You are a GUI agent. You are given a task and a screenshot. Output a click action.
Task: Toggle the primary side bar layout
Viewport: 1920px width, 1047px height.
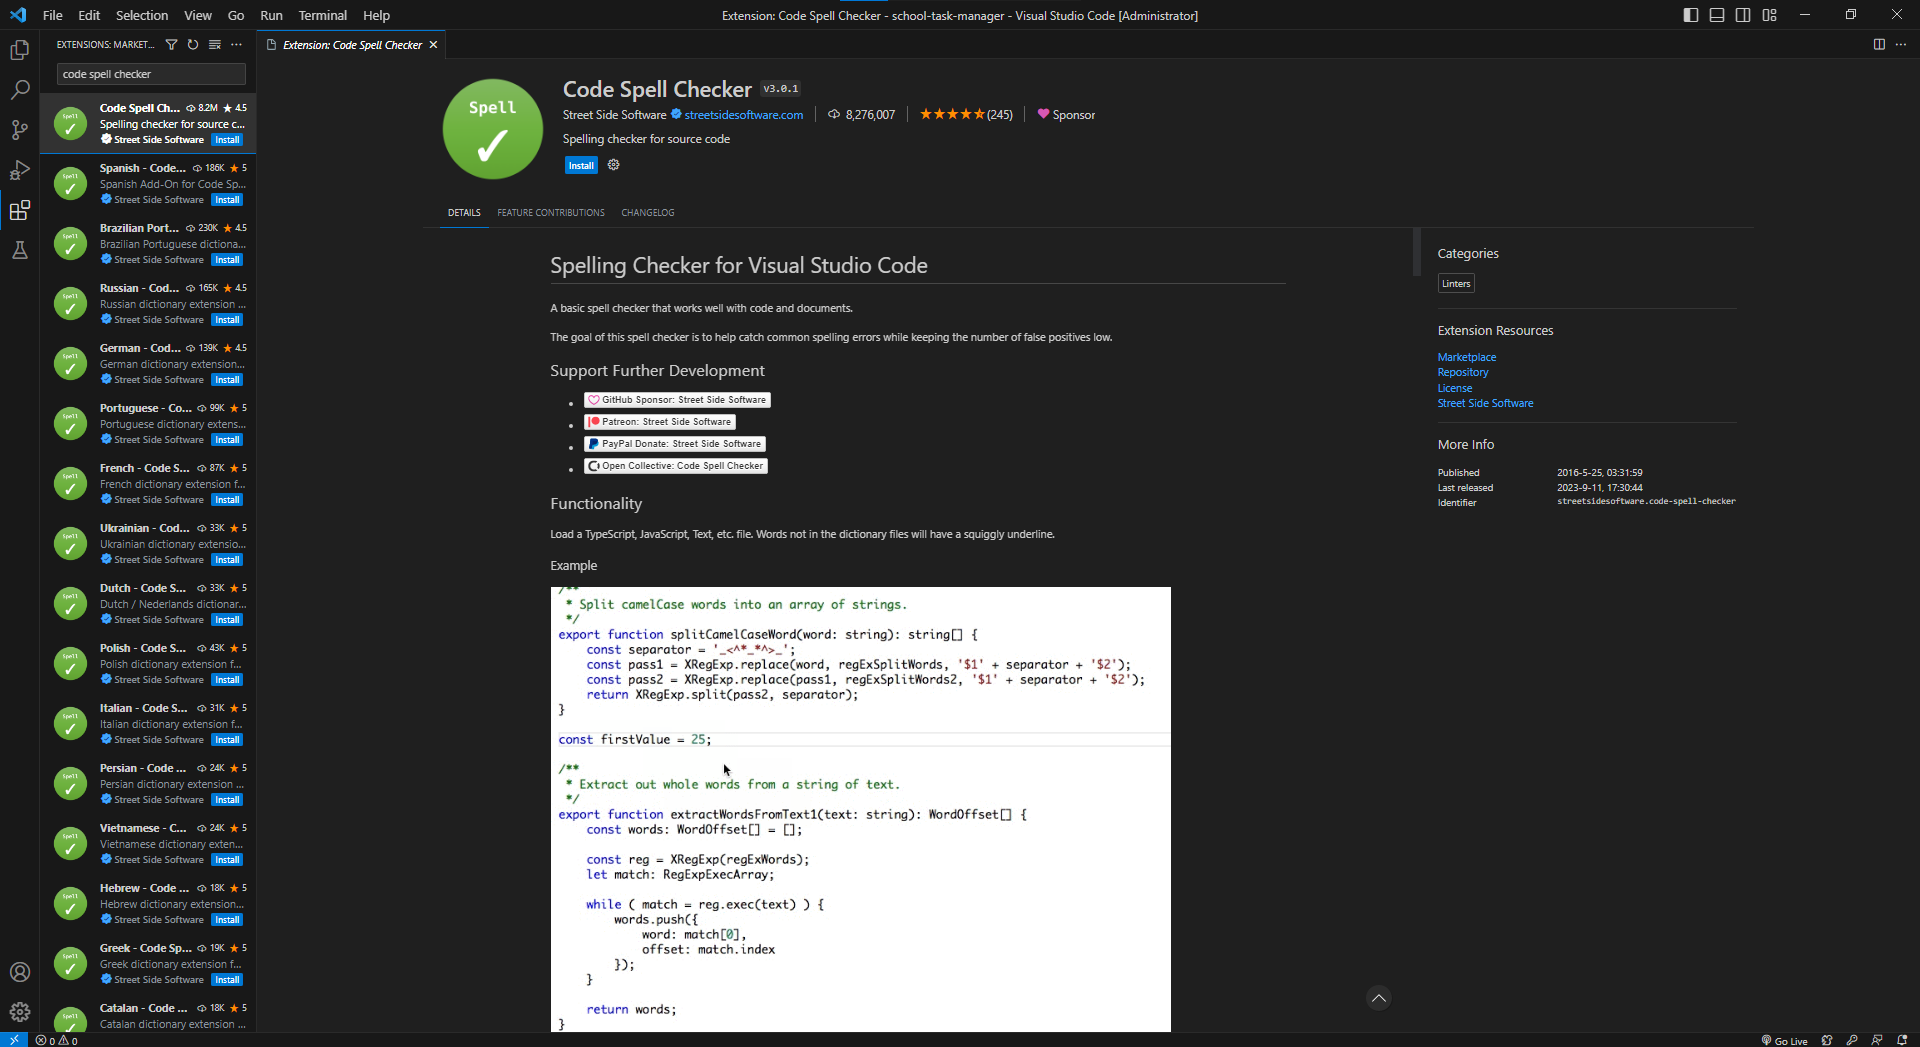click(x=1691, y=15)
